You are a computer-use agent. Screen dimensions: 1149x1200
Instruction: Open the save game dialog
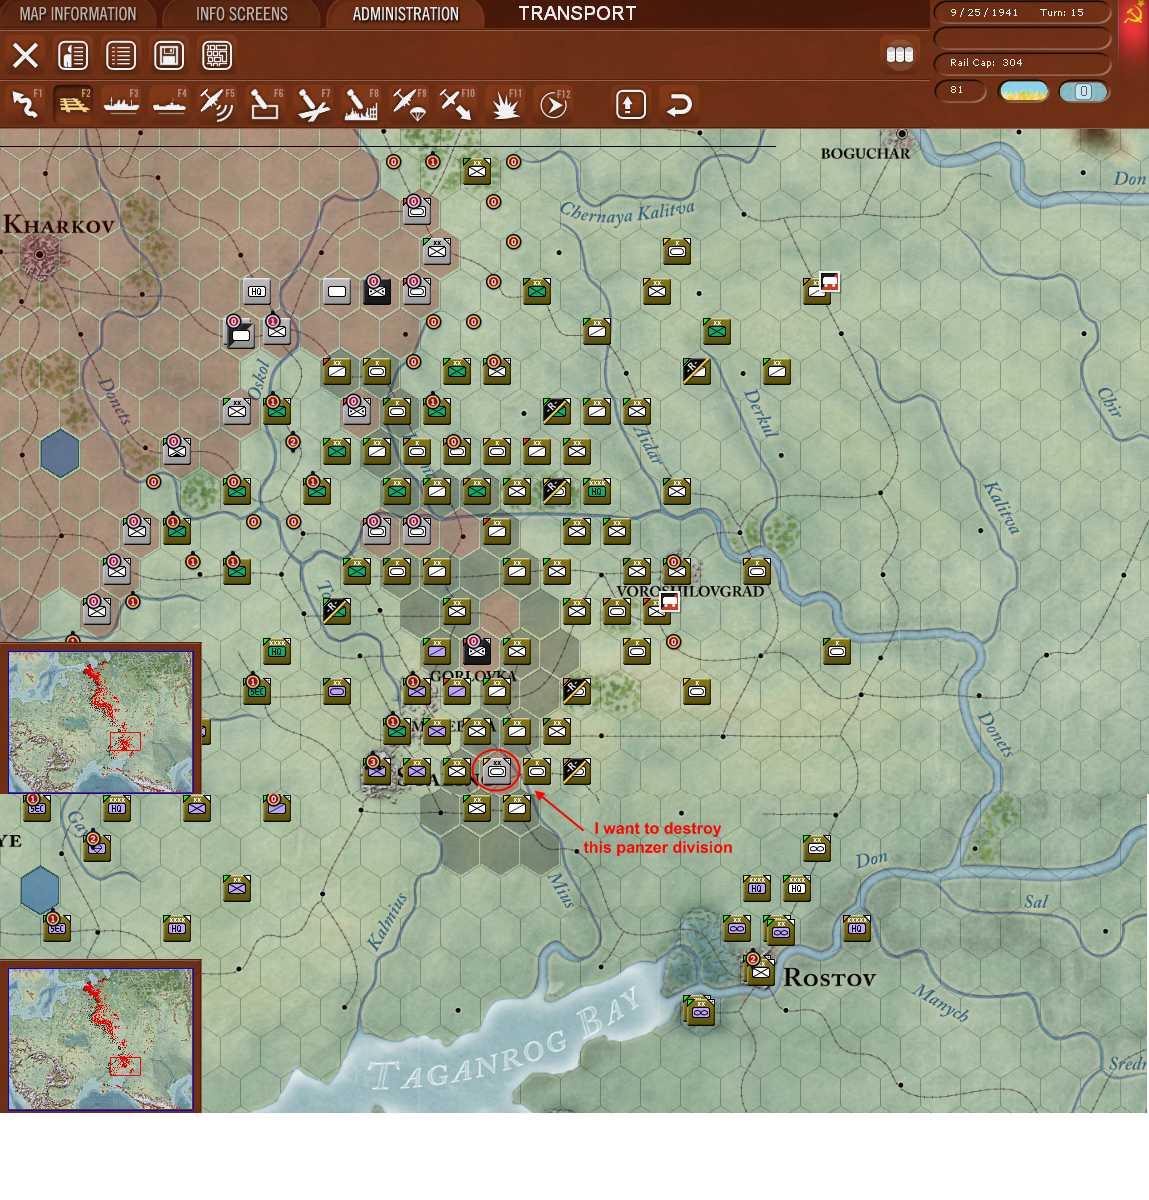click(169, 55)
